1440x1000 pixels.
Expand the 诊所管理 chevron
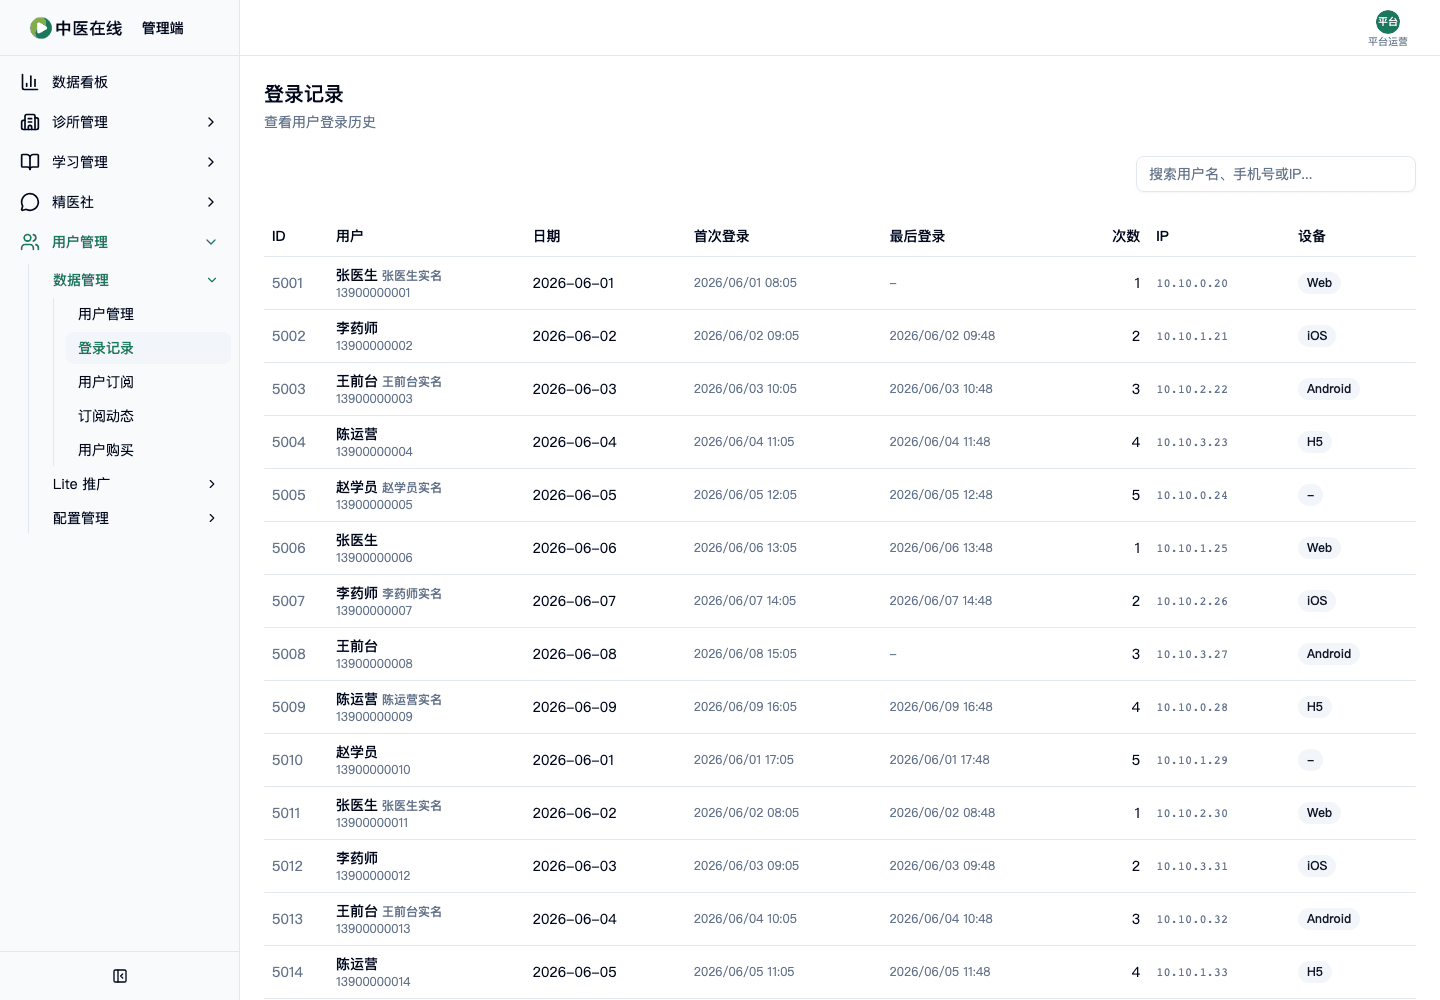click(x=211, y=122)
